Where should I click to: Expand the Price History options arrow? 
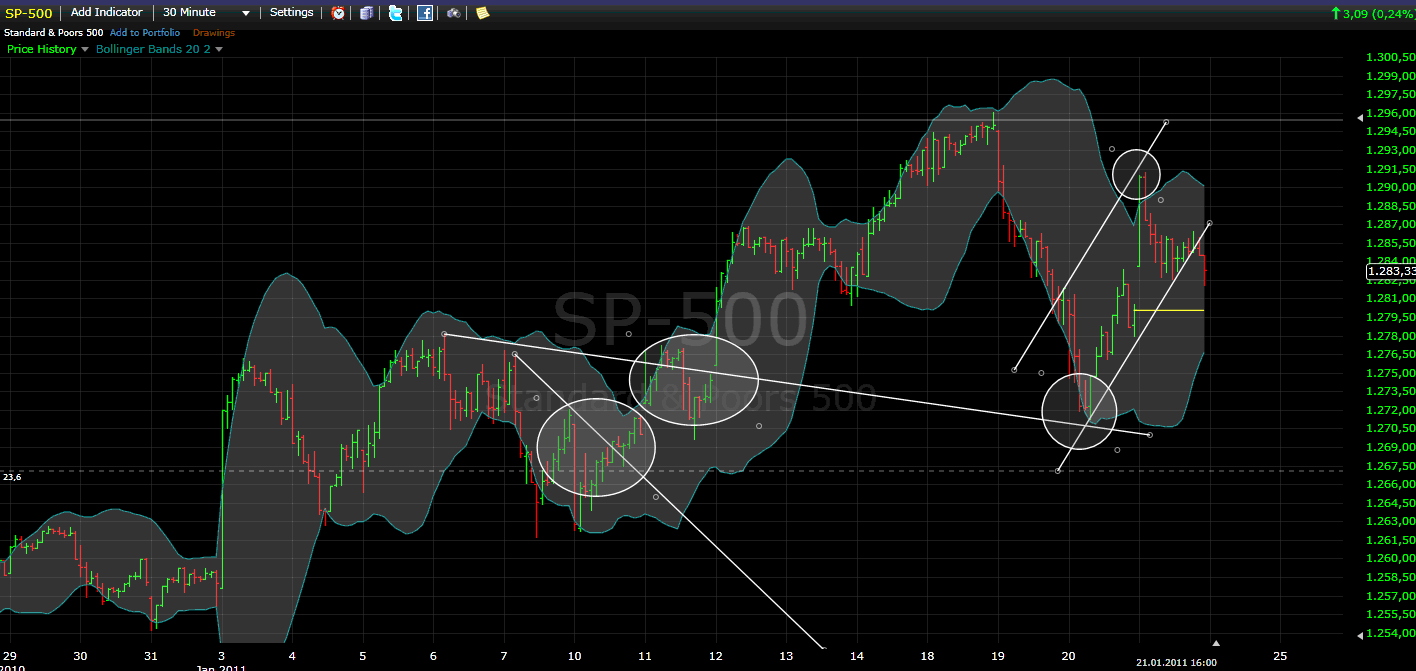[x=85, y=49]
